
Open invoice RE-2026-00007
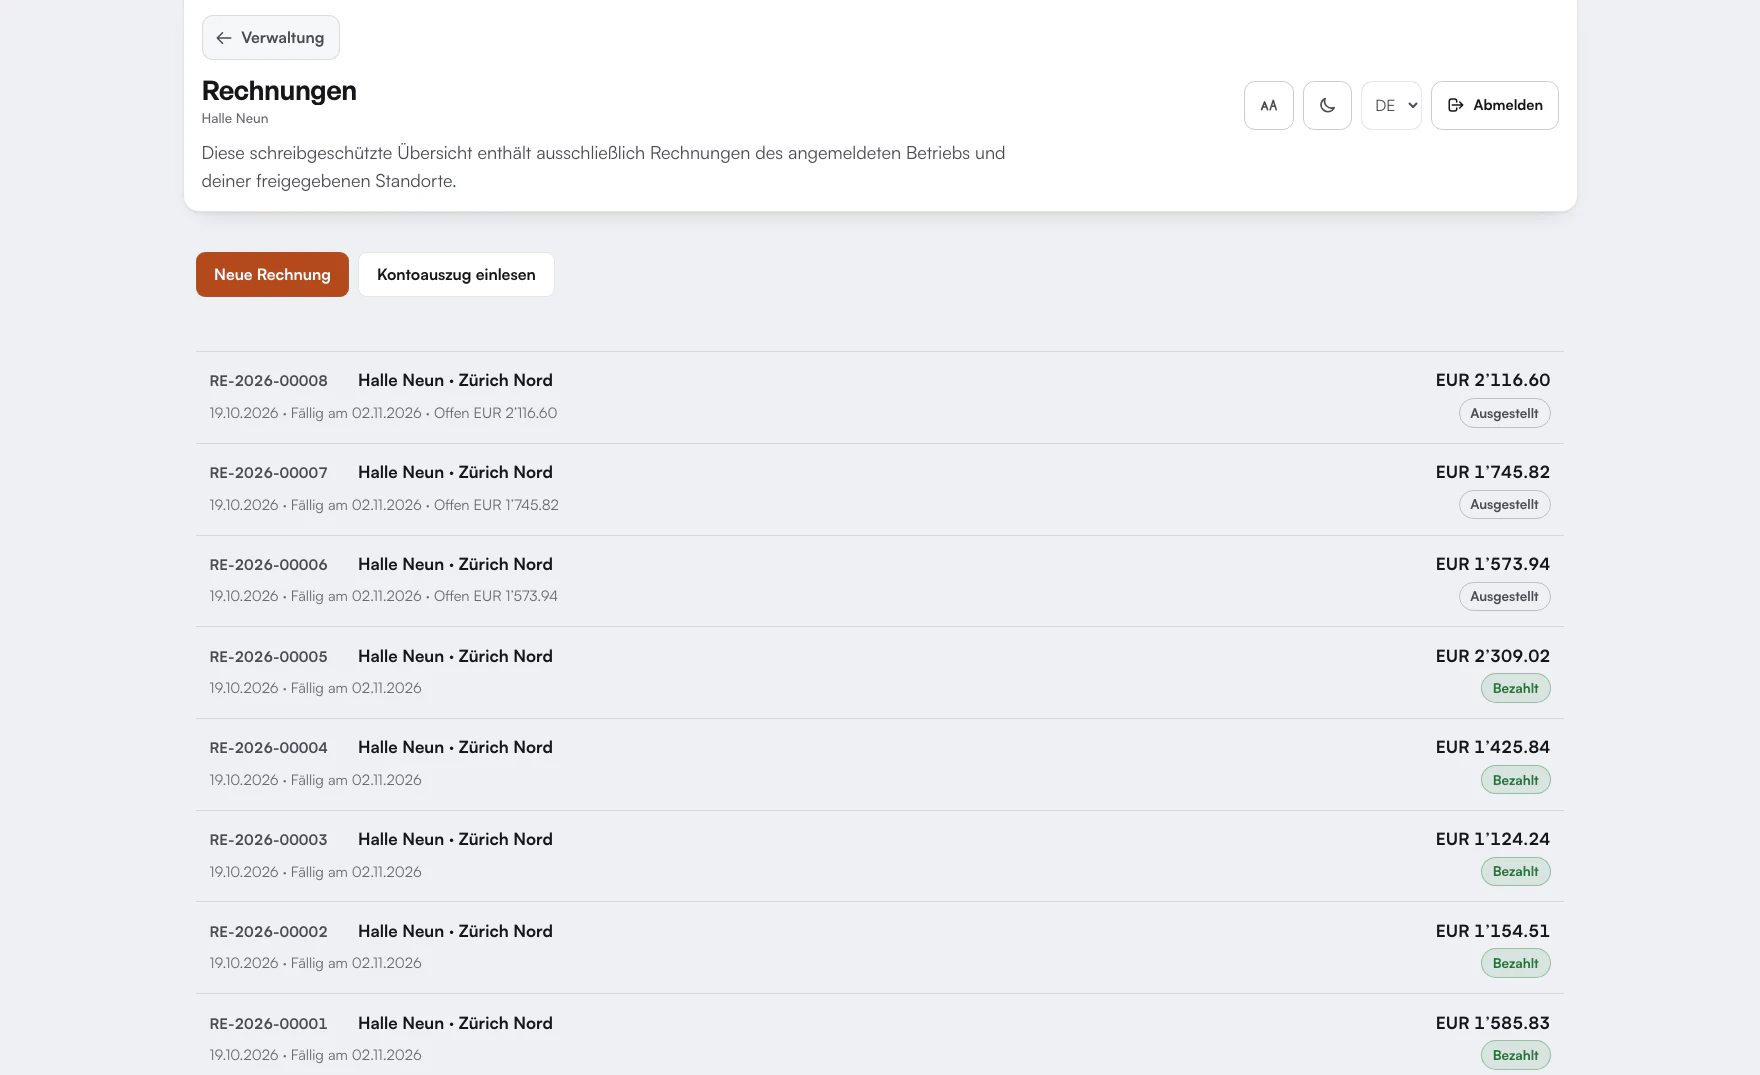[x=879, y=489]
